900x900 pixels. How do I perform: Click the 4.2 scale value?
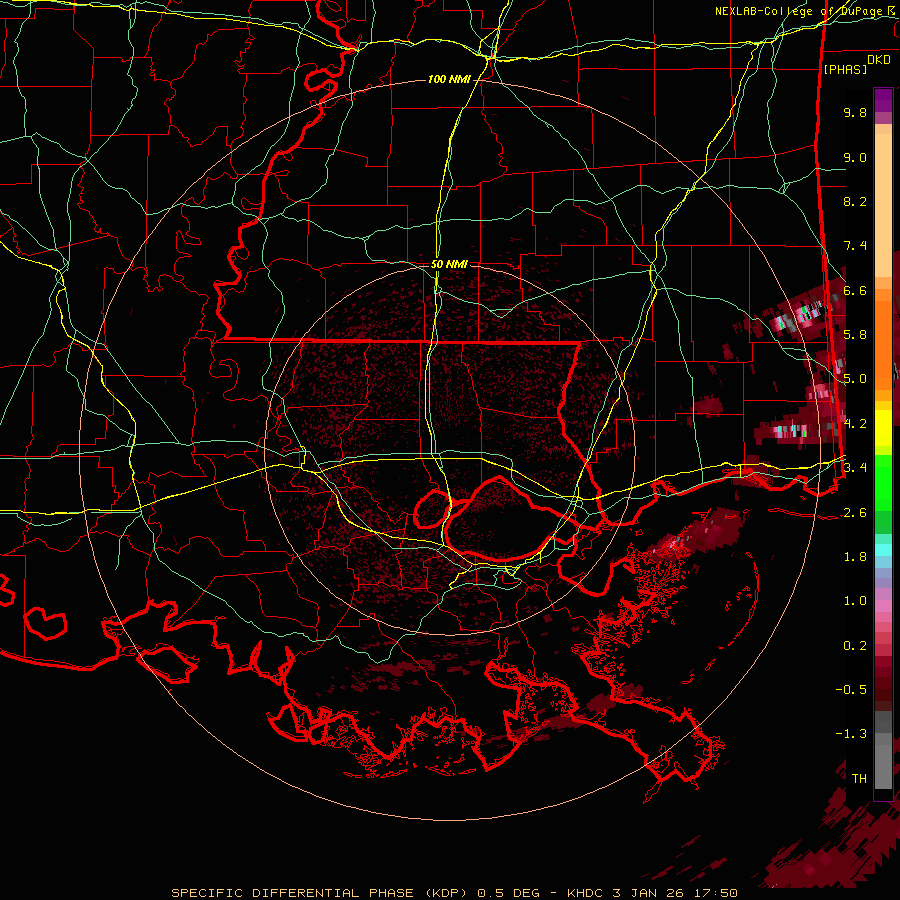point(855,424)
